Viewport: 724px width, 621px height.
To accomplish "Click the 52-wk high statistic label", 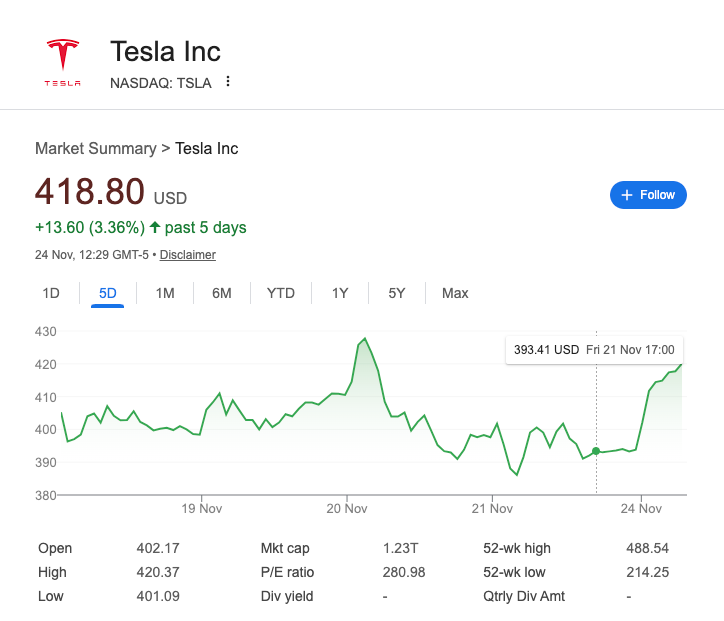I will pos(517,548).
